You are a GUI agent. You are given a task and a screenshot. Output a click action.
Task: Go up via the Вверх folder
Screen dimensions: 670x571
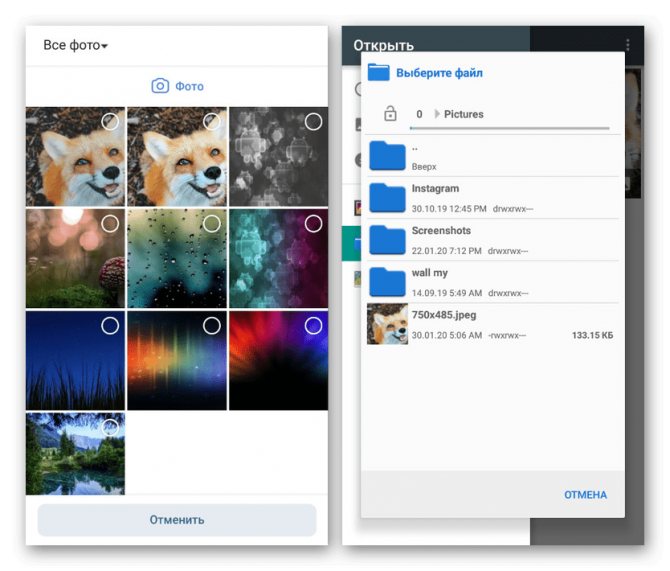493,156
